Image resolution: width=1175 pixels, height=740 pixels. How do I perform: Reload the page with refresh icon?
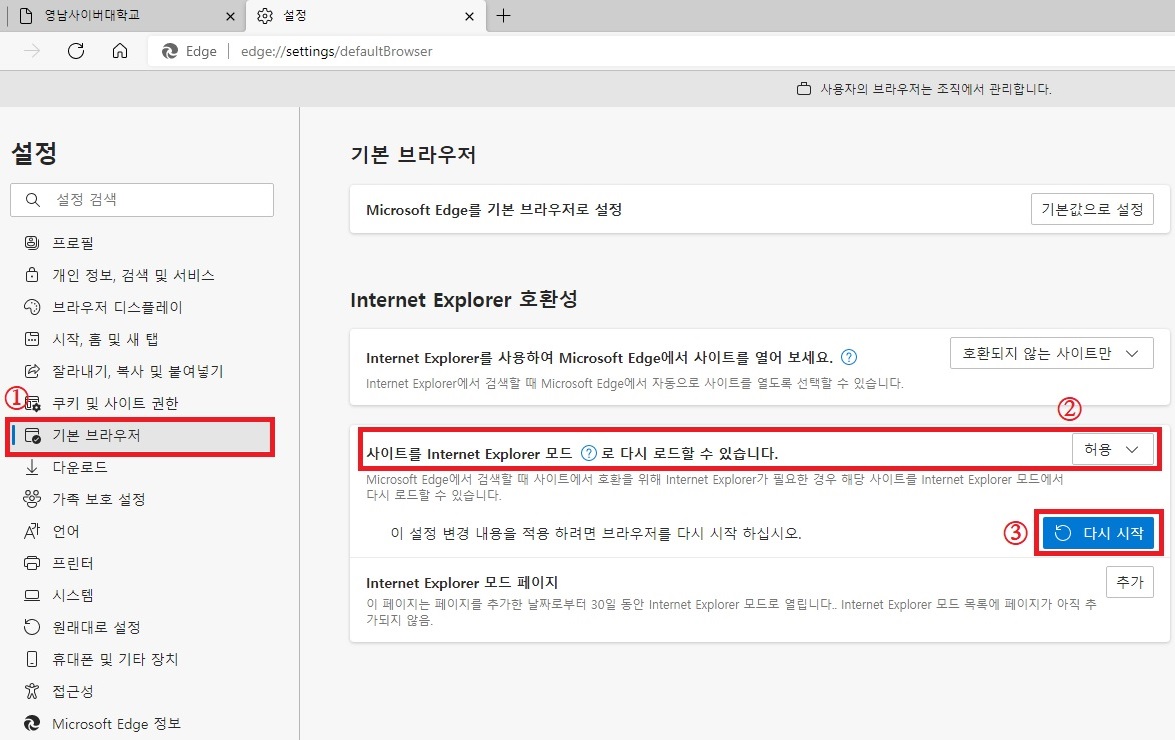[x=76, y=51]
